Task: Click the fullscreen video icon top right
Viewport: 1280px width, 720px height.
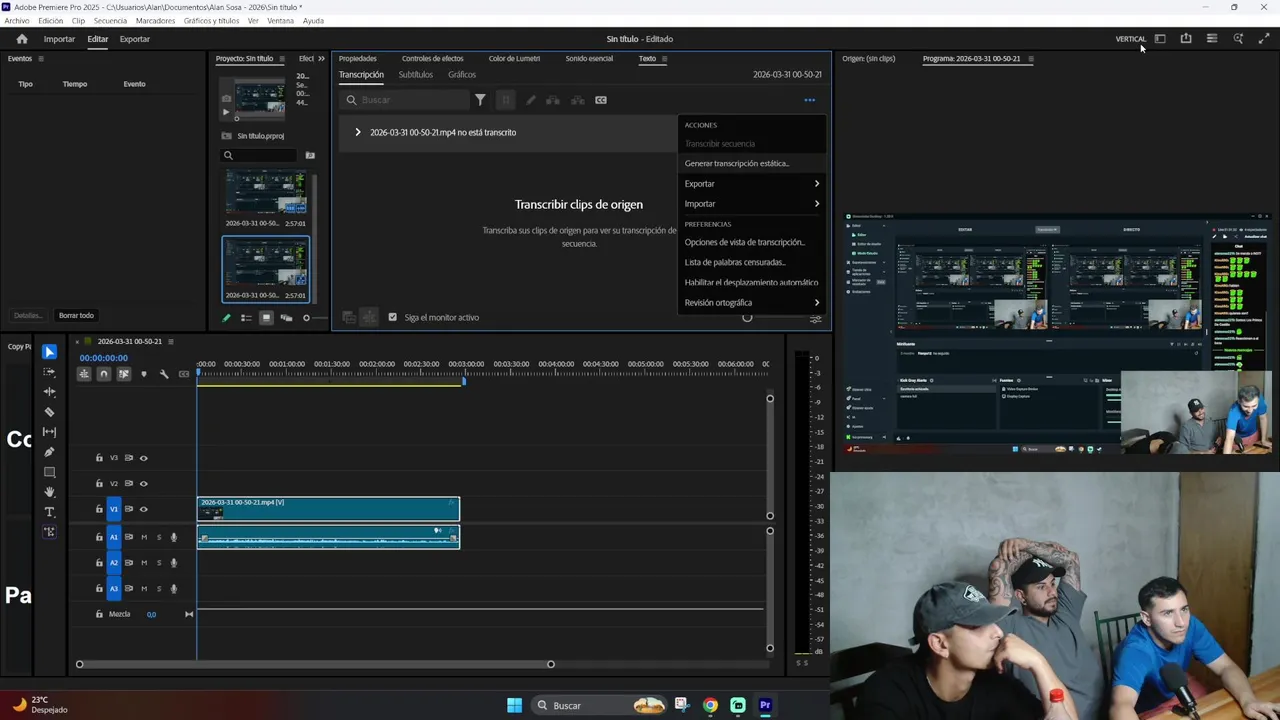Action: tap(1264, 39)
